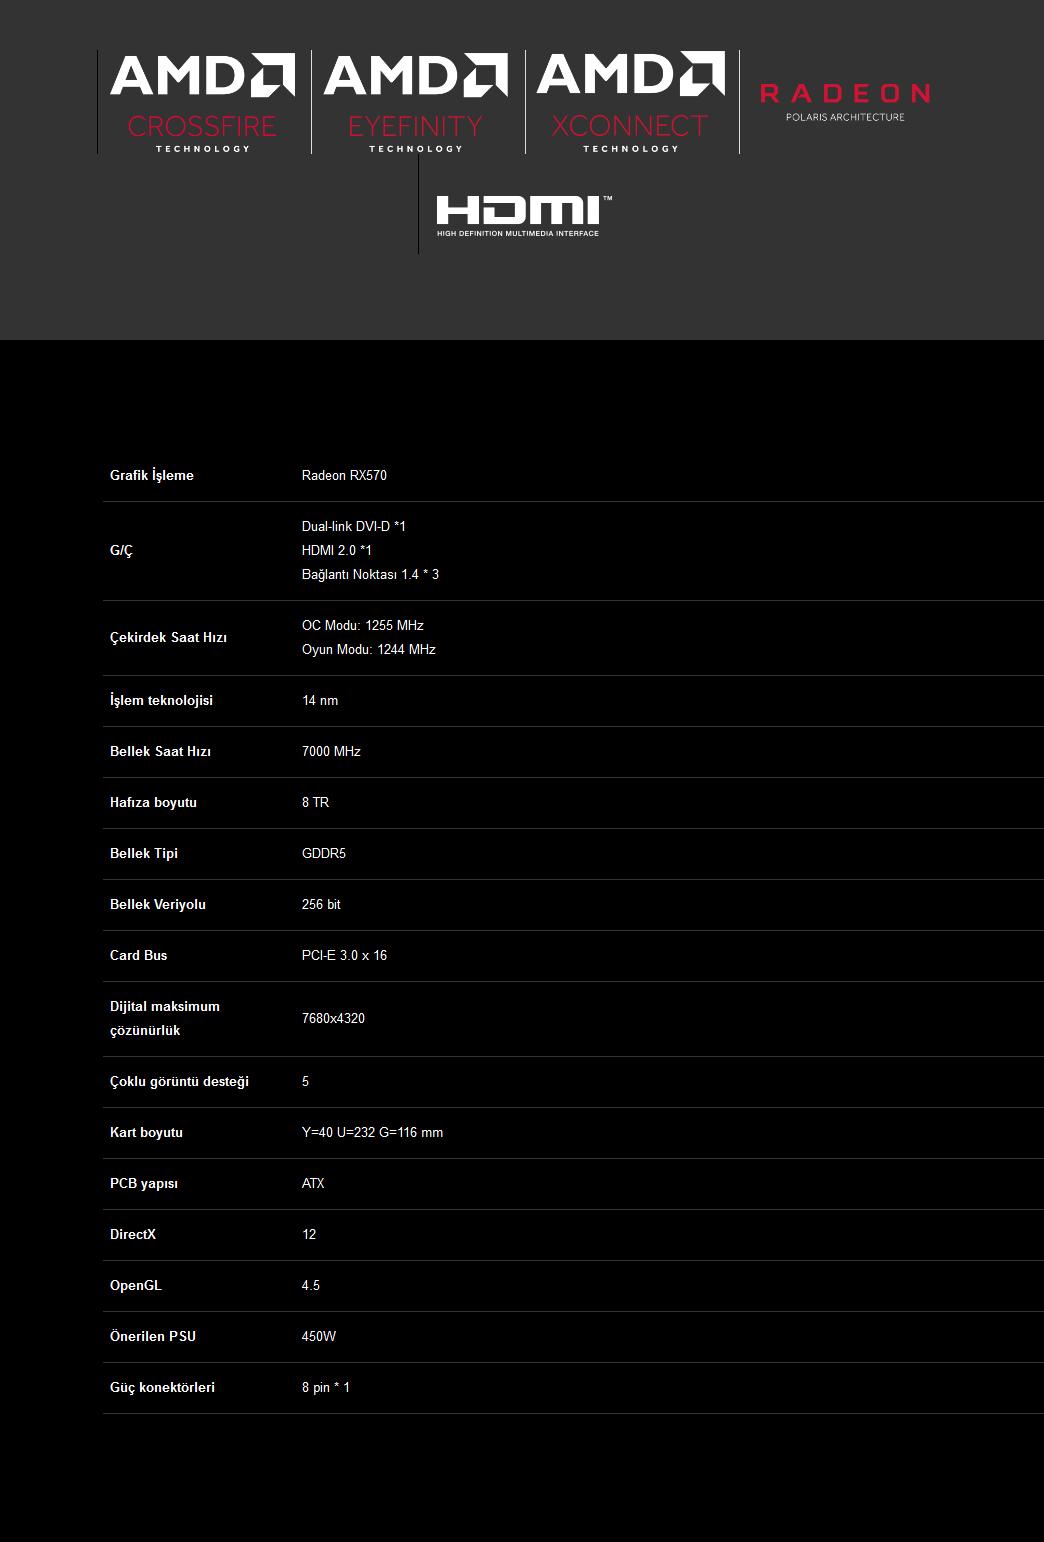Click the 'Çekirdek Saat Hızı' label
The height and width of the screenshot is (1542, 1044).
[x=168, y=637]
